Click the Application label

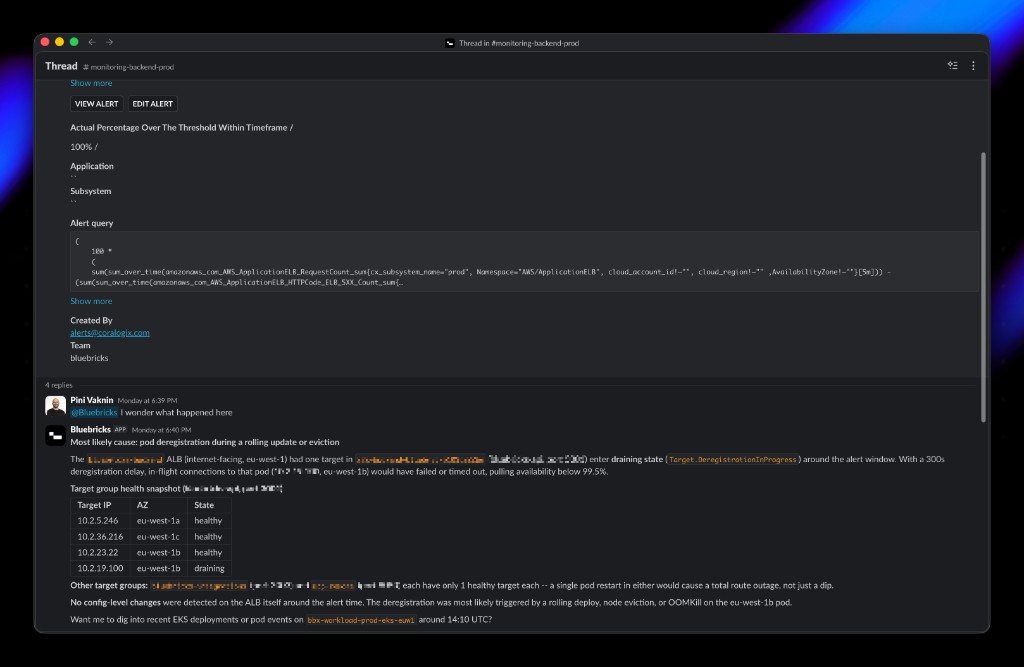[x=92, y=166]
